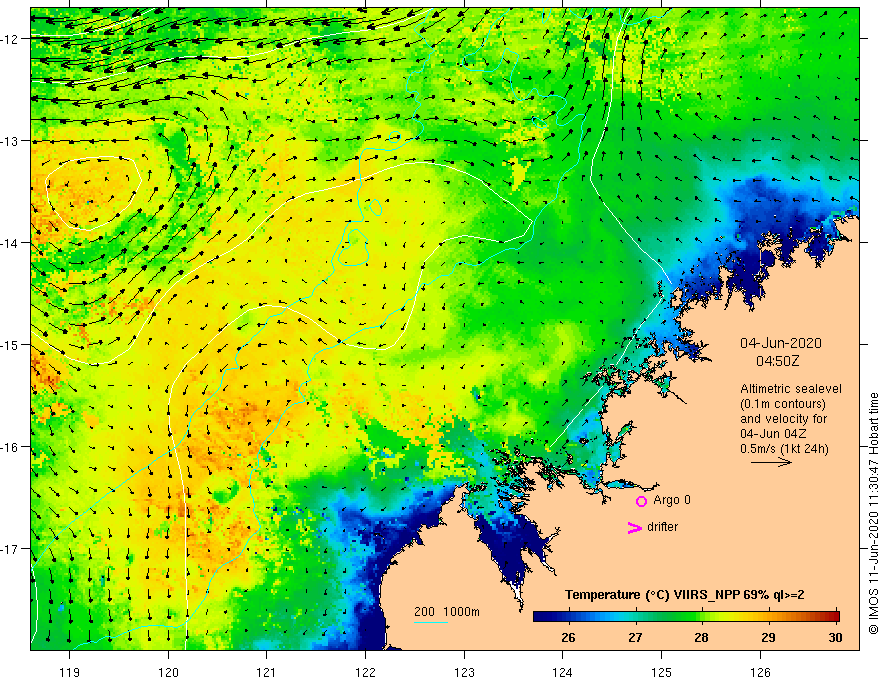880x680 pixels.
Task: Click the 28 tick label on colorbar
Action: click(702, 637)
